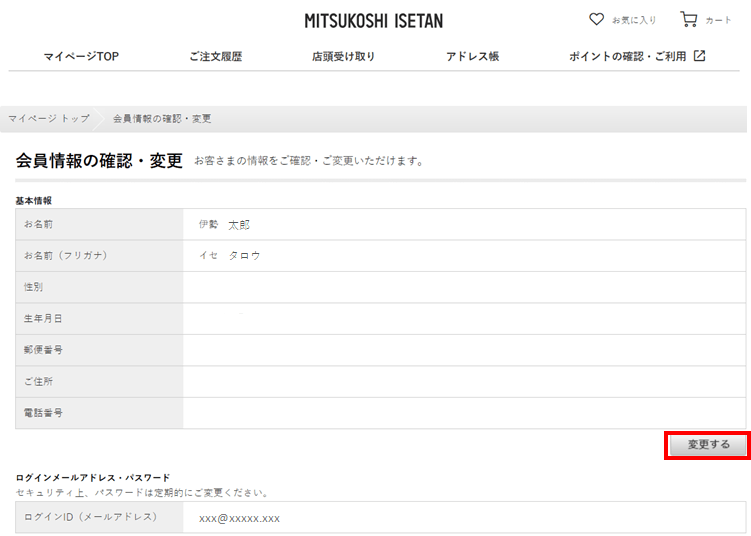Open the マイページTOP tab

[x=81, y=57]
